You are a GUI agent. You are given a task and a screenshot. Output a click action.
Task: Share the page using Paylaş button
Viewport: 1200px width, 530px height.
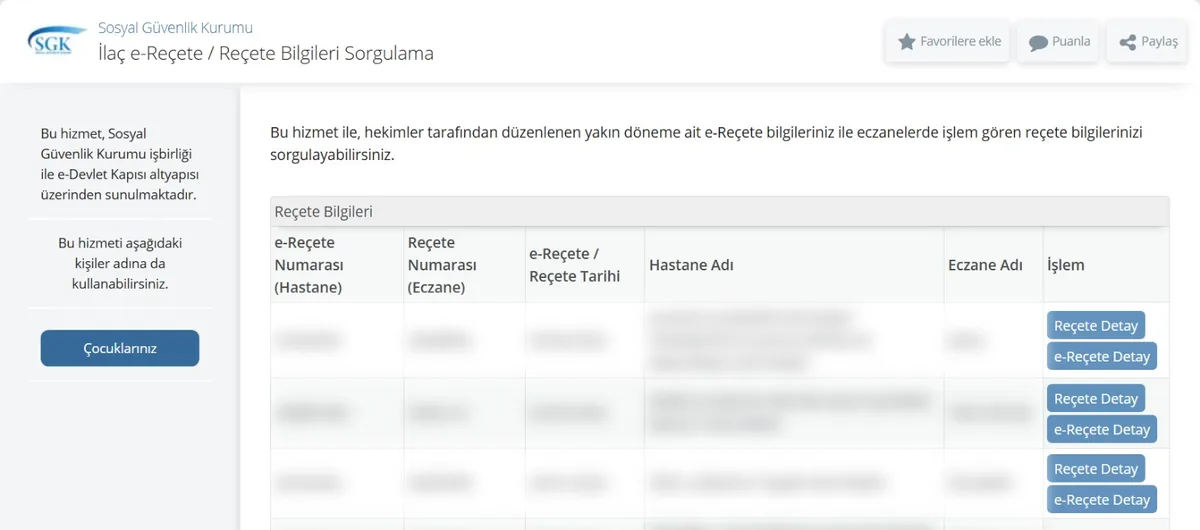coord(1146,42)
